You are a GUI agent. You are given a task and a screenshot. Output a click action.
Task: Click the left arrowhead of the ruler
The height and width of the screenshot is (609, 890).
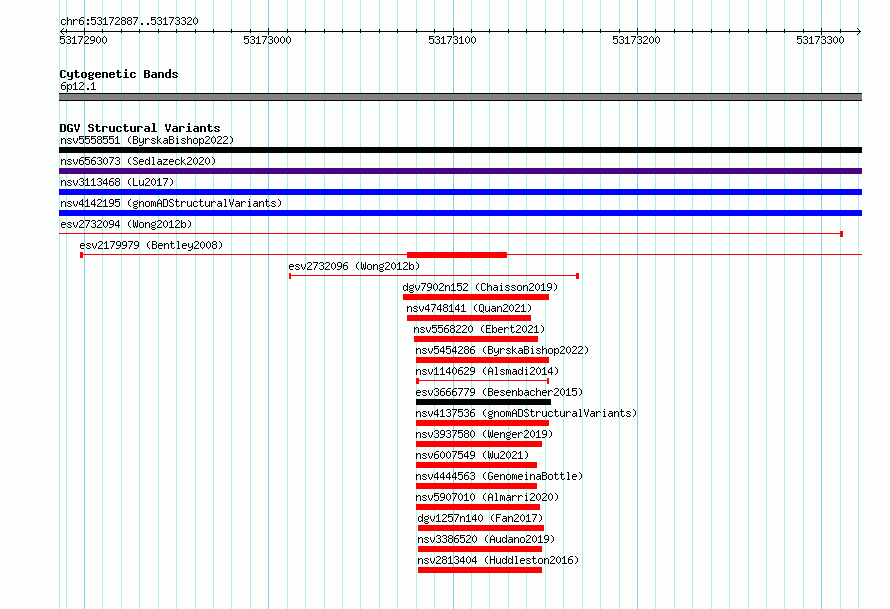pos(62,31)
